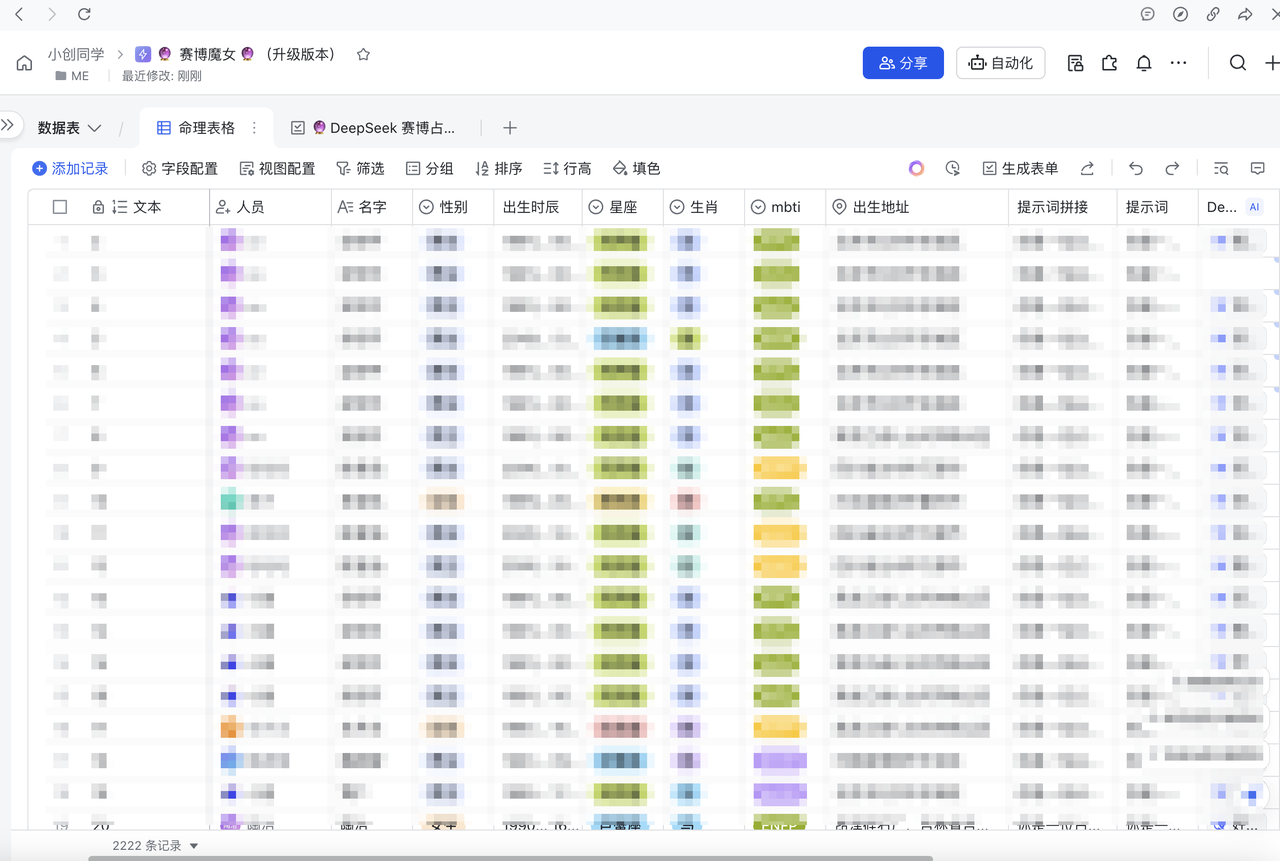This screenshot has width=1280, height=861.
Task: Select the 文本 column header
Action: tap(147, 207)
